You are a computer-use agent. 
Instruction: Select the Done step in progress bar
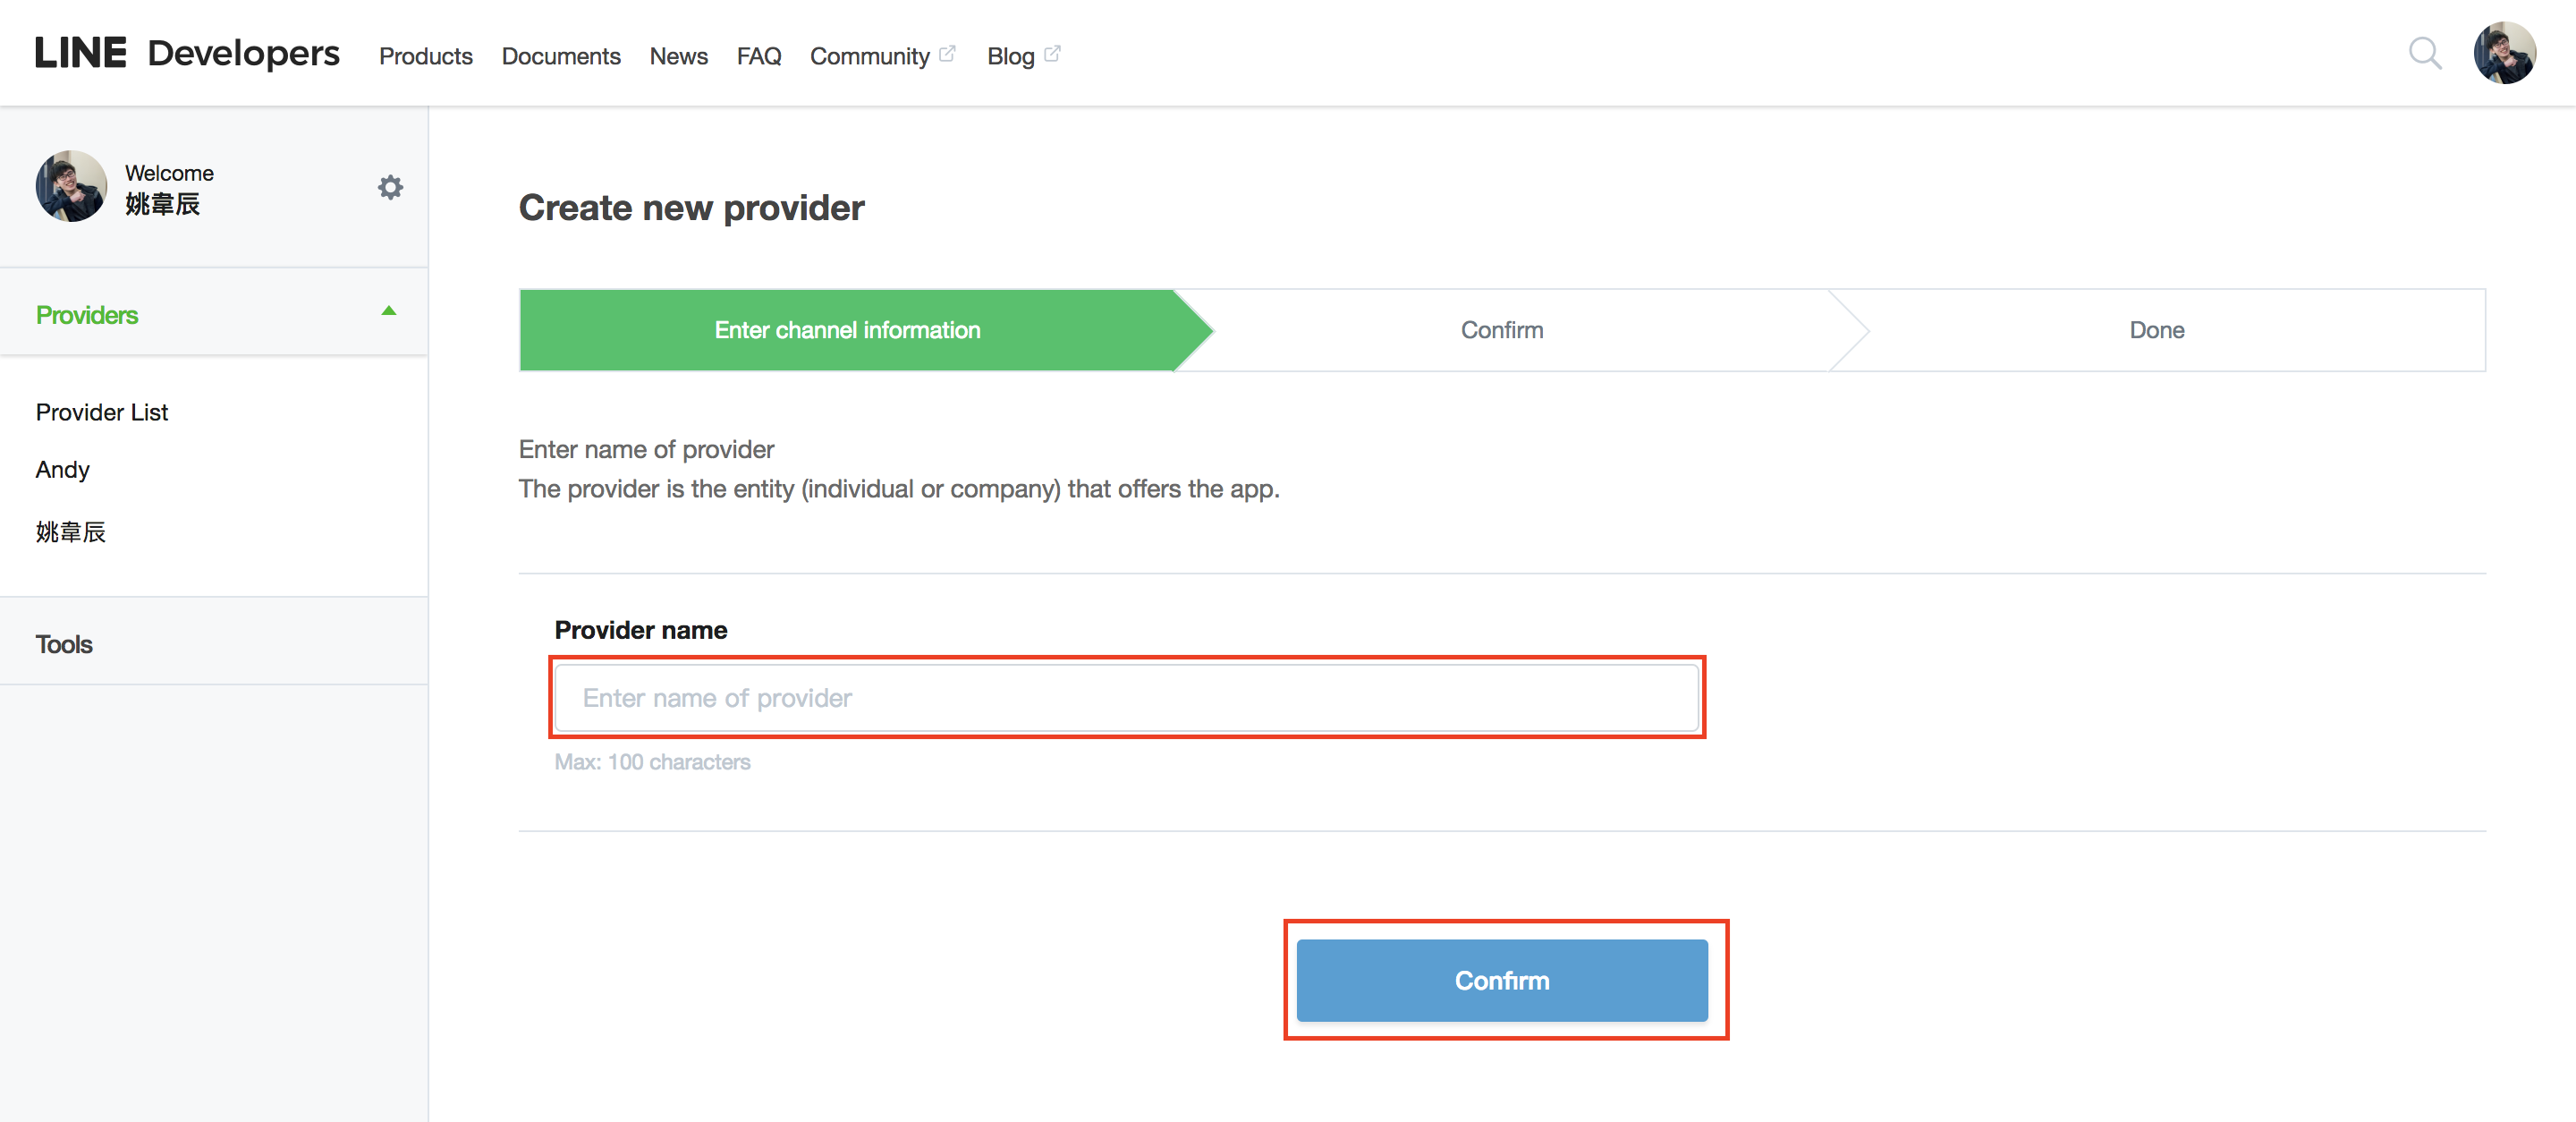click(2157, 330)
